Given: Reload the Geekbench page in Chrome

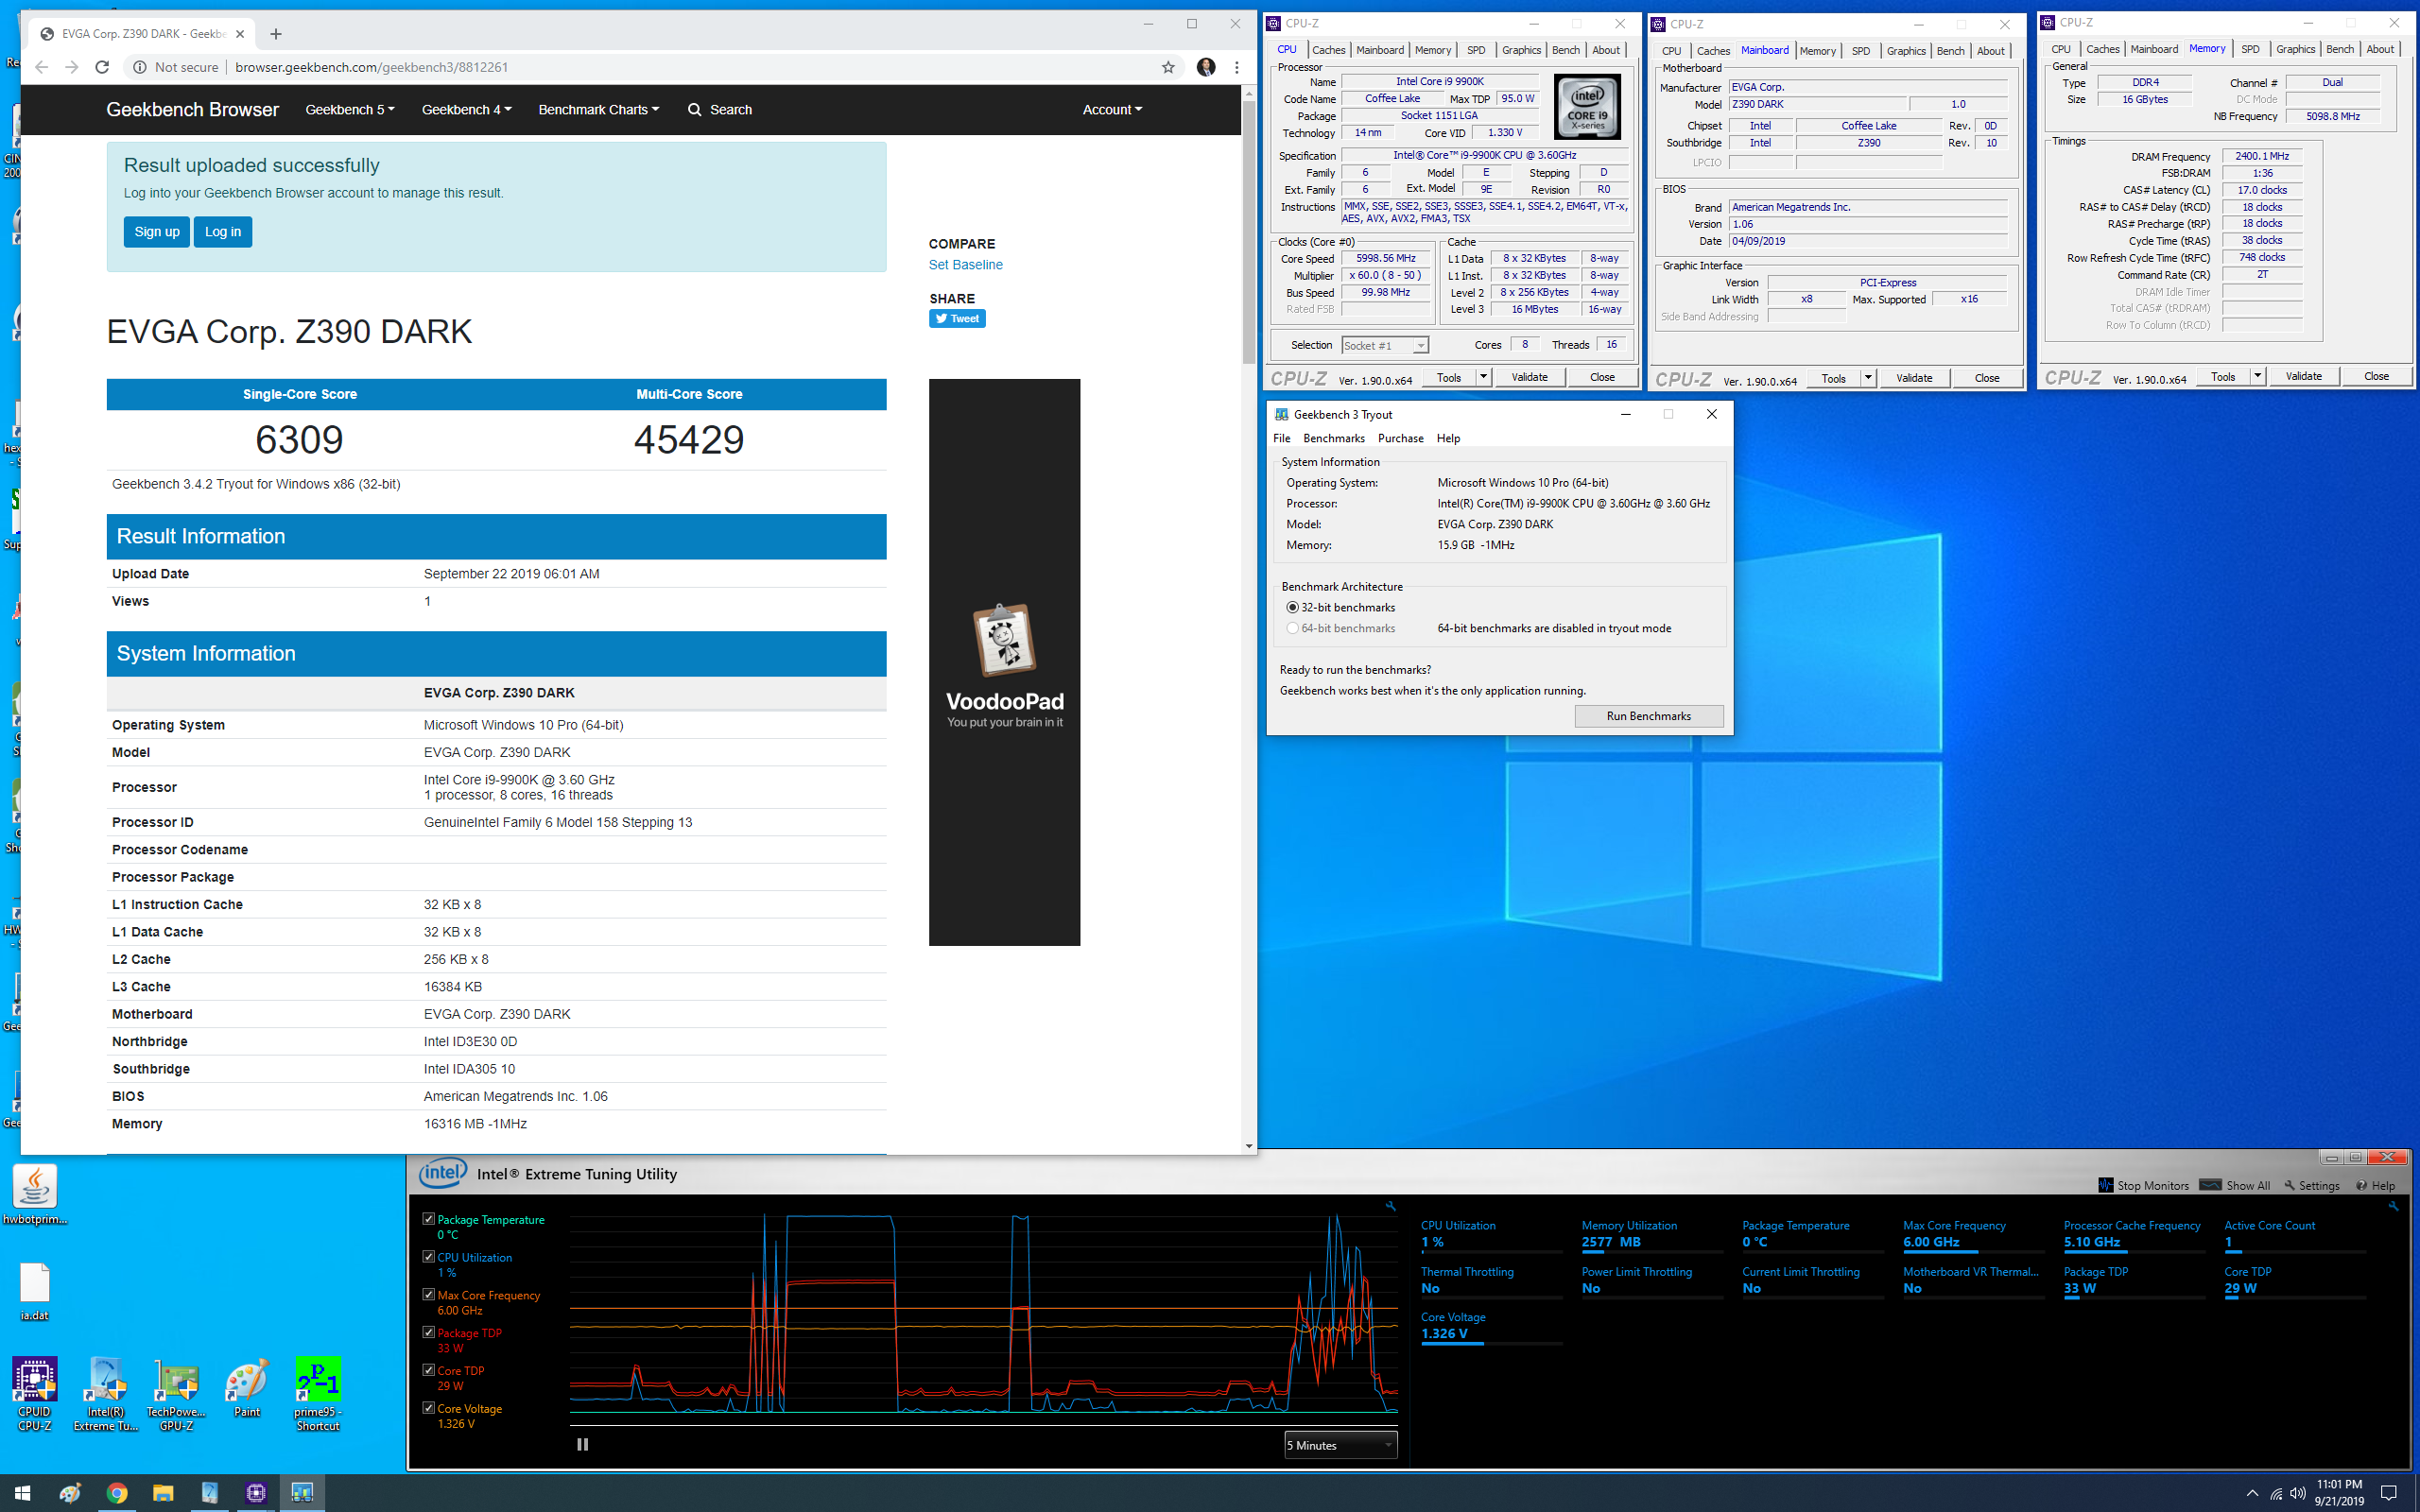Looking at the screenshot, I should (102, 67).
